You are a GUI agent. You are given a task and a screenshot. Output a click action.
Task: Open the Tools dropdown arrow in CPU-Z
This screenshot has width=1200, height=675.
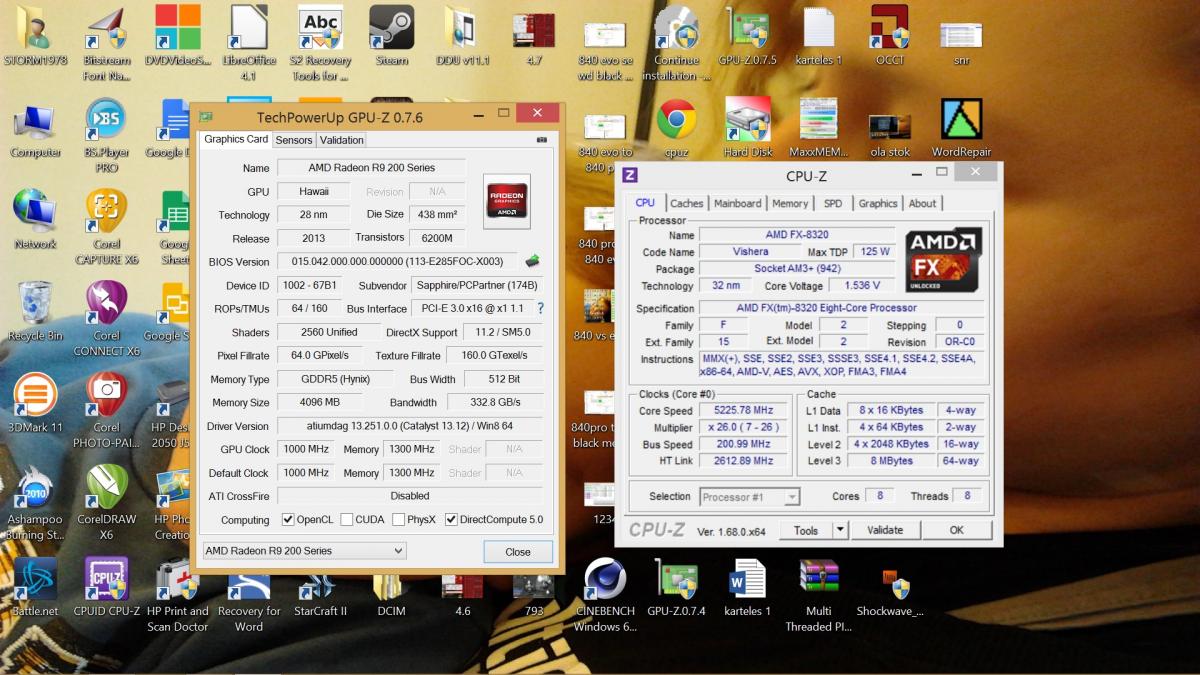point(840,530)
